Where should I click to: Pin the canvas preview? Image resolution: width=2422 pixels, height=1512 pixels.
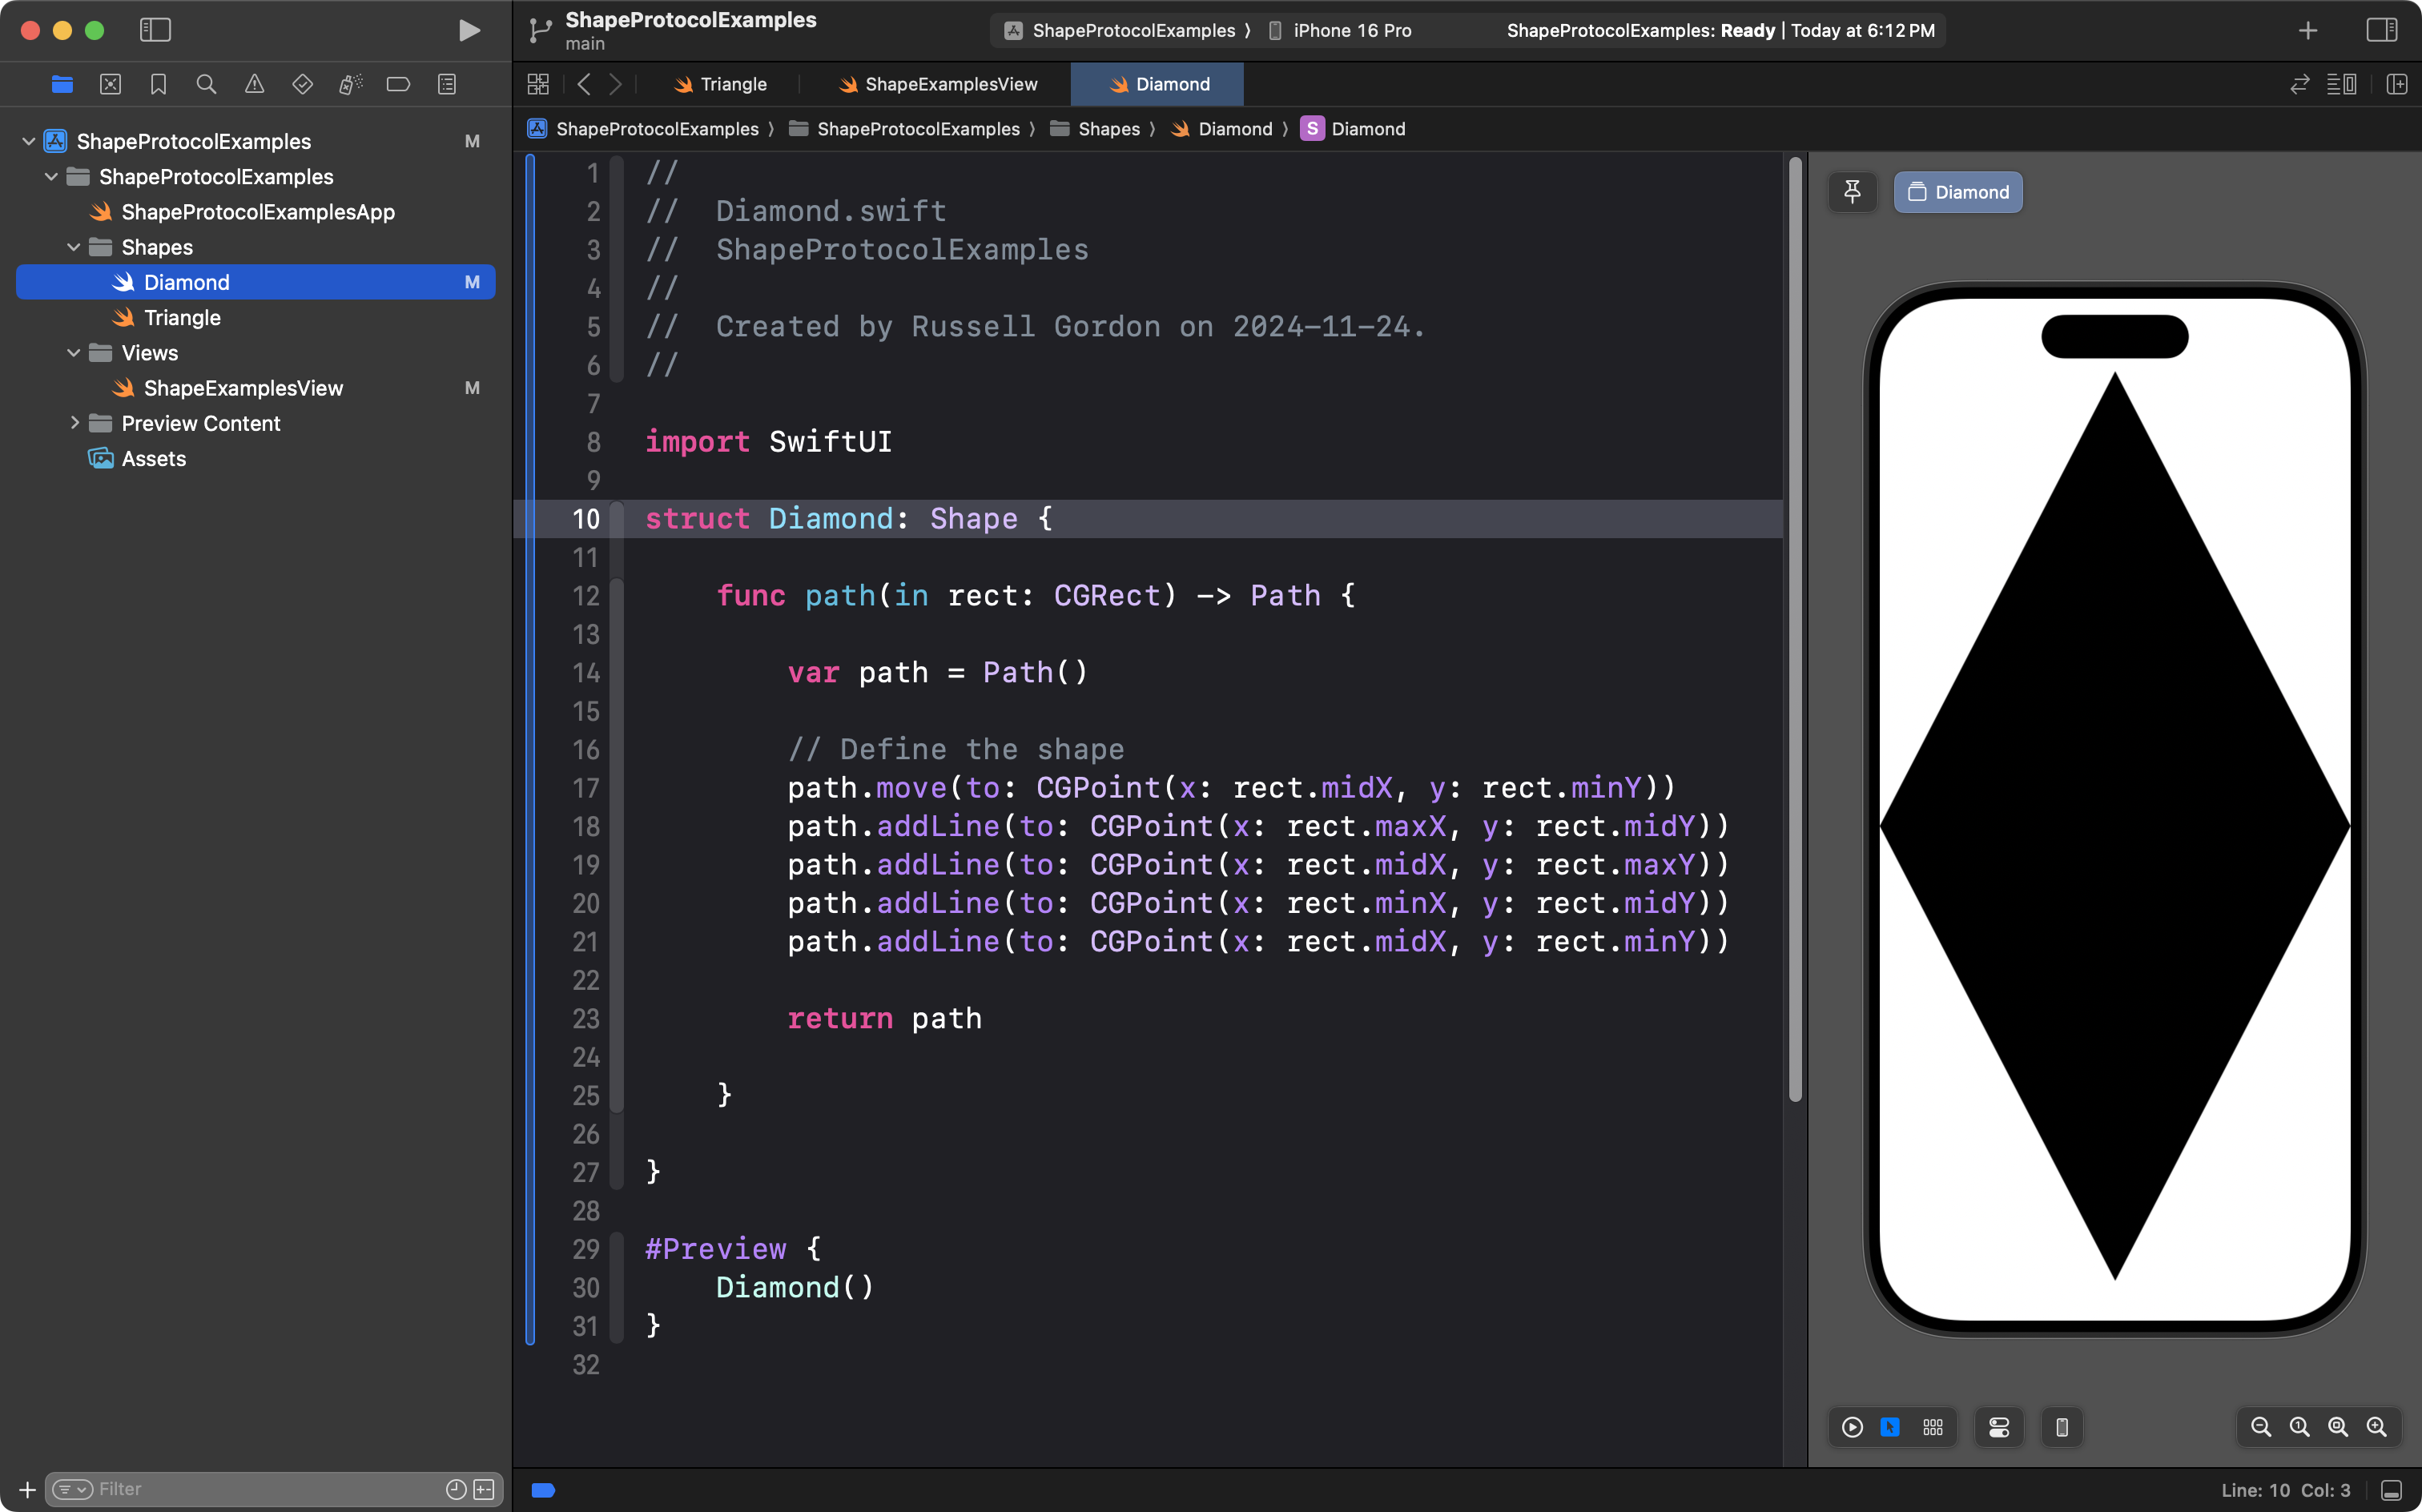[1852, 192]
